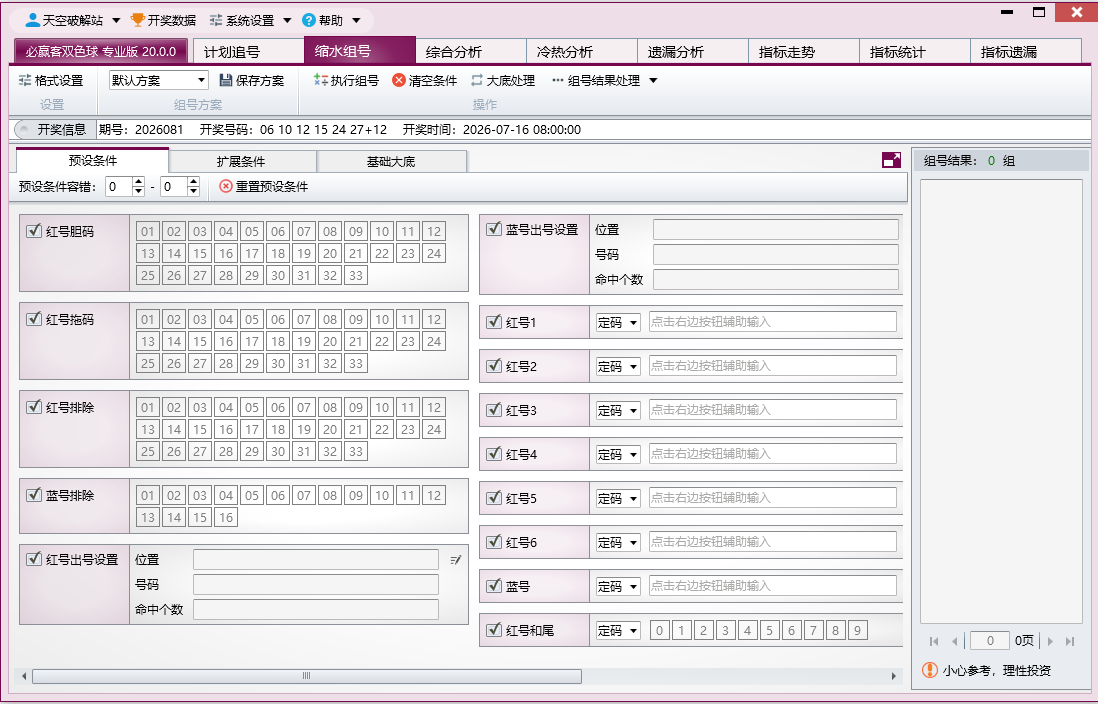The width and height of the screenshot is (1098, 704).
Task: Go to first results page
Action: [933, 641]
